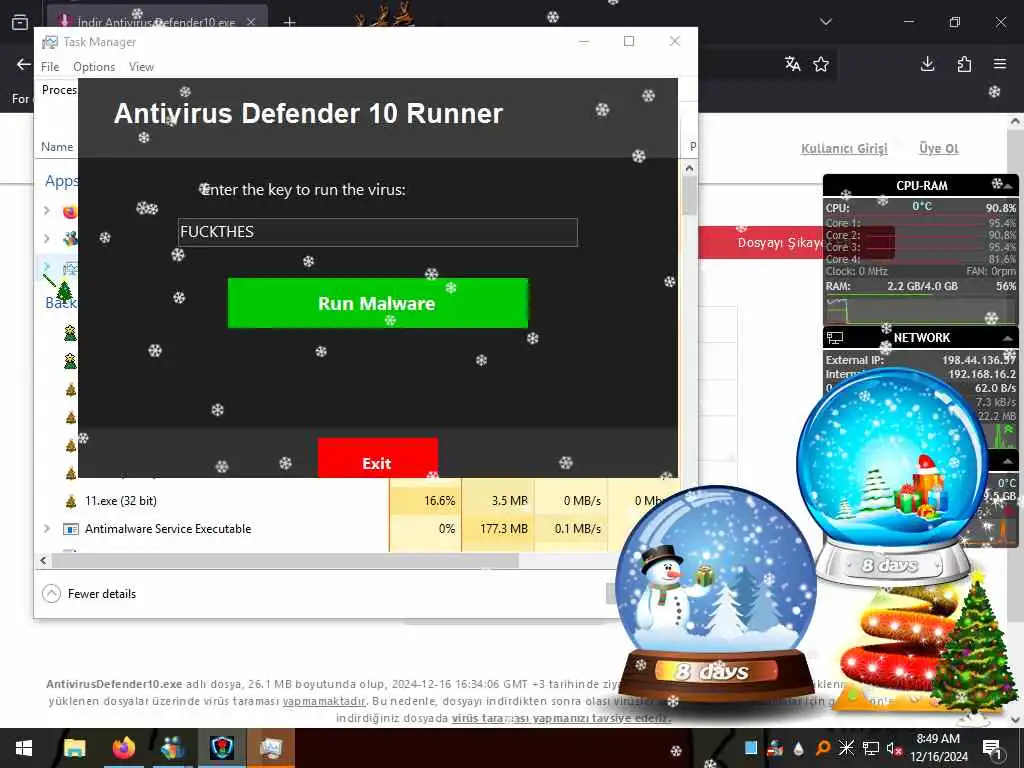Click 16.6% CPU cell of 11.exe
The width and height of the screenshot is (1024, 768).
click(425, 501)
